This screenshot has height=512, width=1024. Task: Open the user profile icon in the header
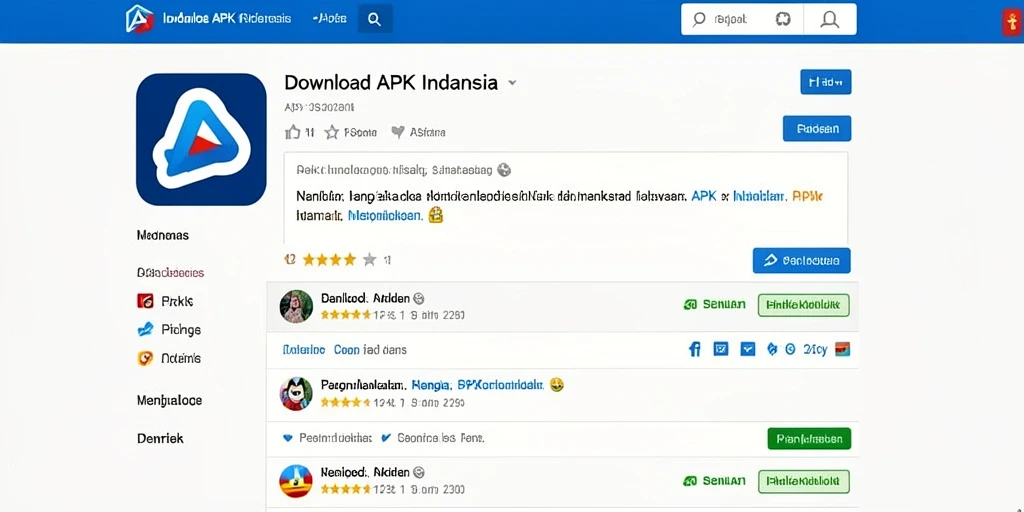point(829,20)
